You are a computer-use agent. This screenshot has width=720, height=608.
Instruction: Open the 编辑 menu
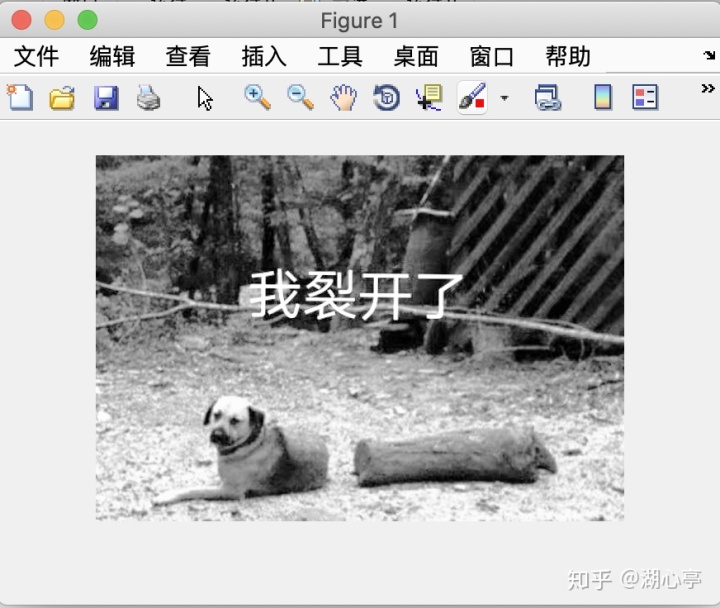click(112, 56)
